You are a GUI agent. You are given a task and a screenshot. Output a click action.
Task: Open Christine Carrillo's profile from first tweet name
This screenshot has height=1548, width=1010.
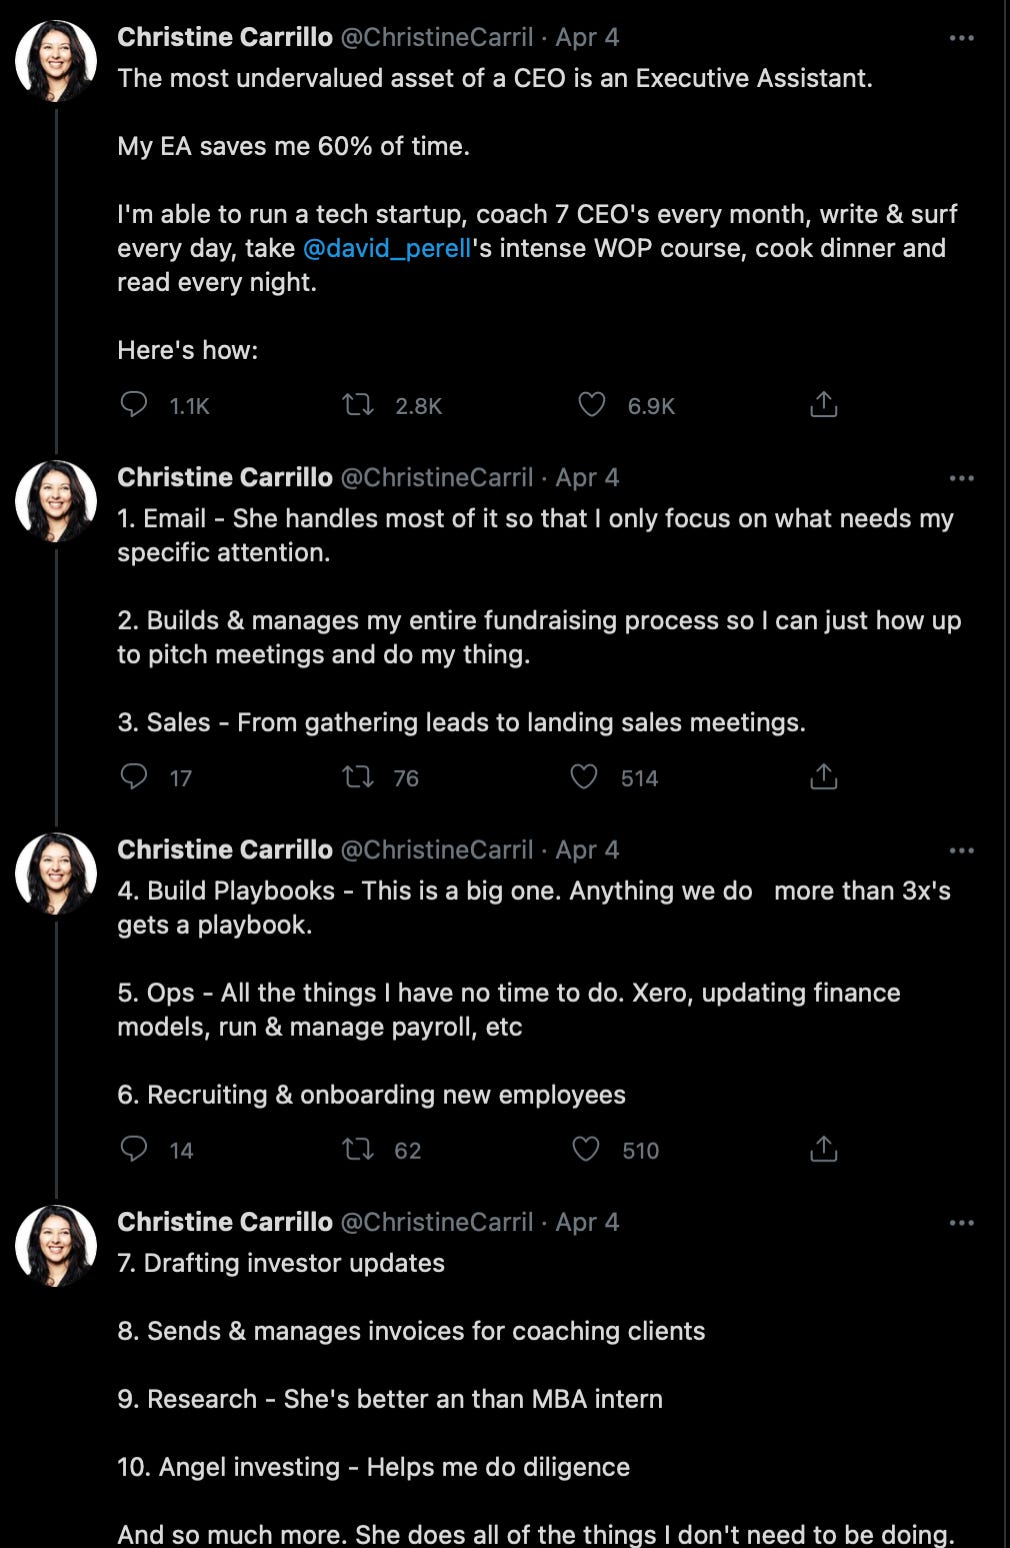click(225, 37)
